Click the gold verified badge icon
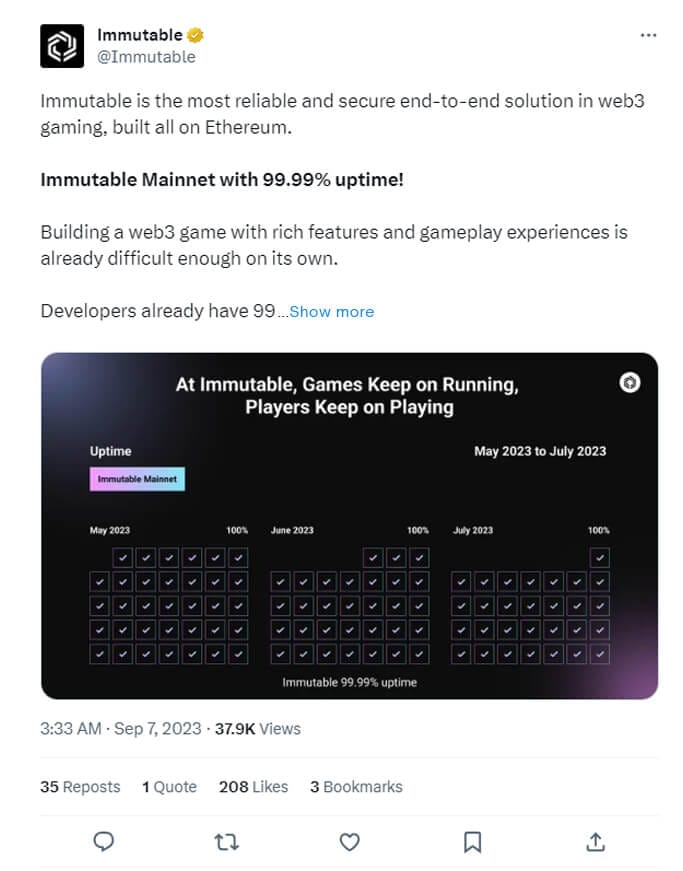Viewport: 683px width, 871px height. coord(196,36)
